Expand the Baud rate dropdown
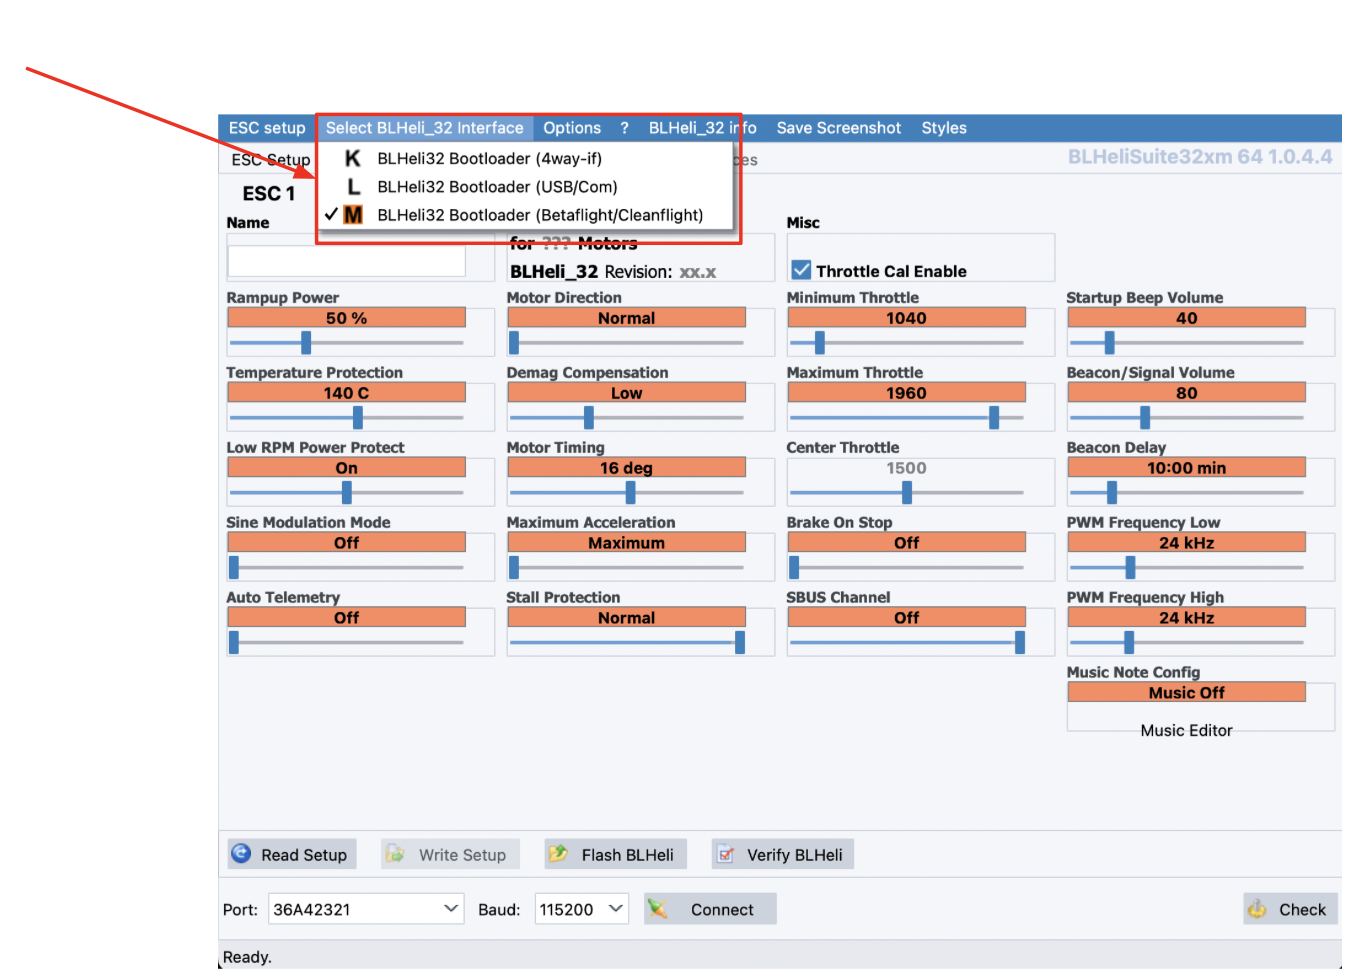The image size is (1346, 976). click(x=616, y=909)
